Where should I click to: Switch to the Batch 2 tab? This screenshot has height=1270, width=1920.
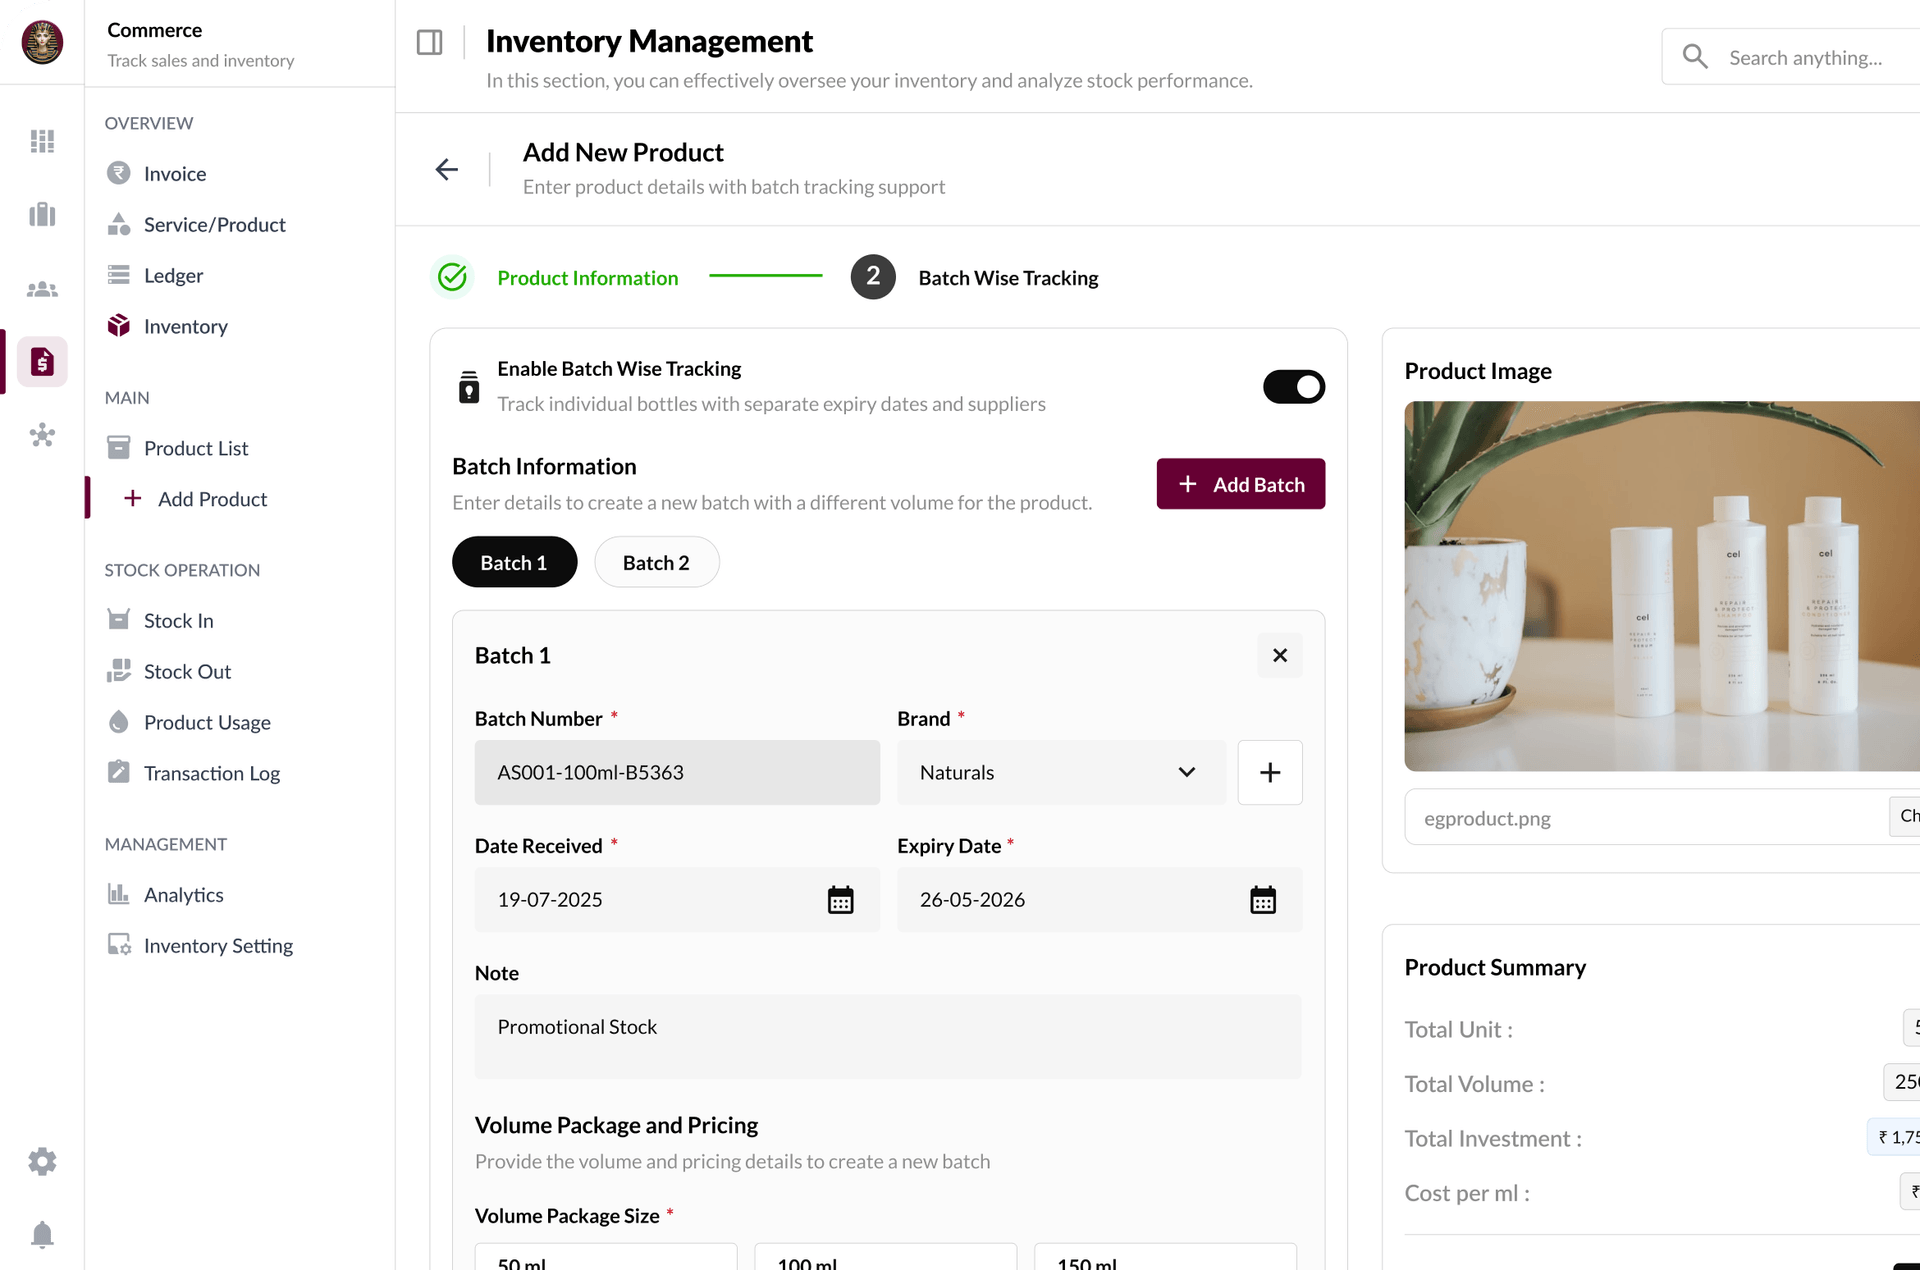pyautogui.click(x=656, y=562)
